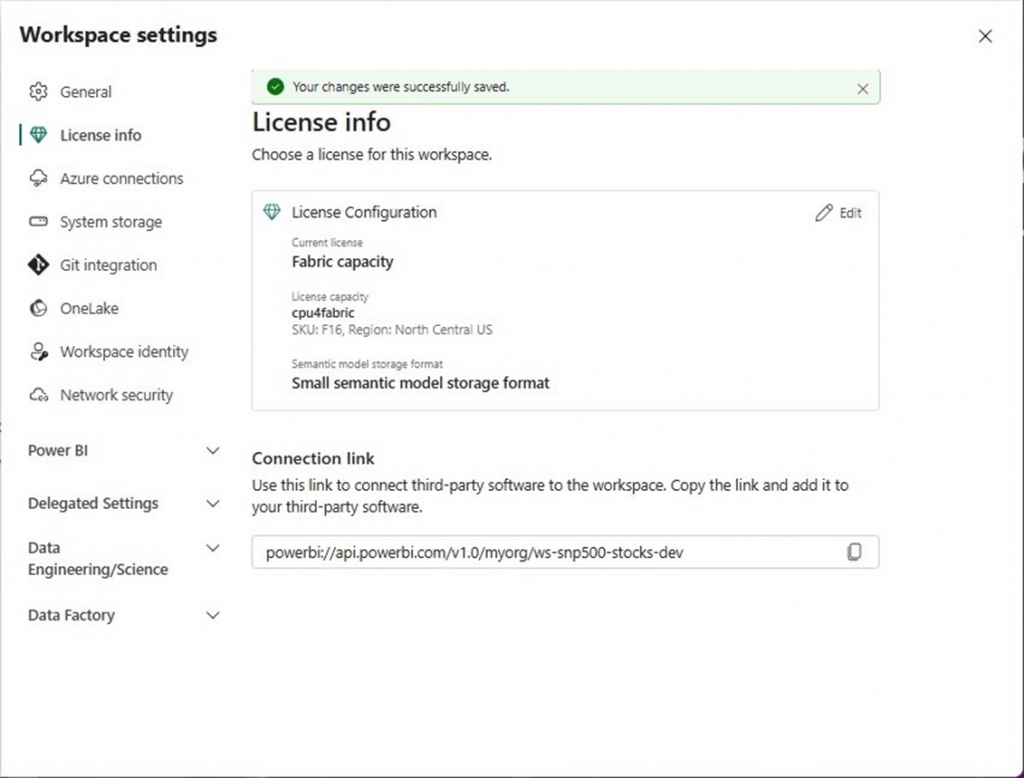1024x778 pixels.
Task: Expand the Data Engineering/Science chevron
Action: click(x=212, y=548)
